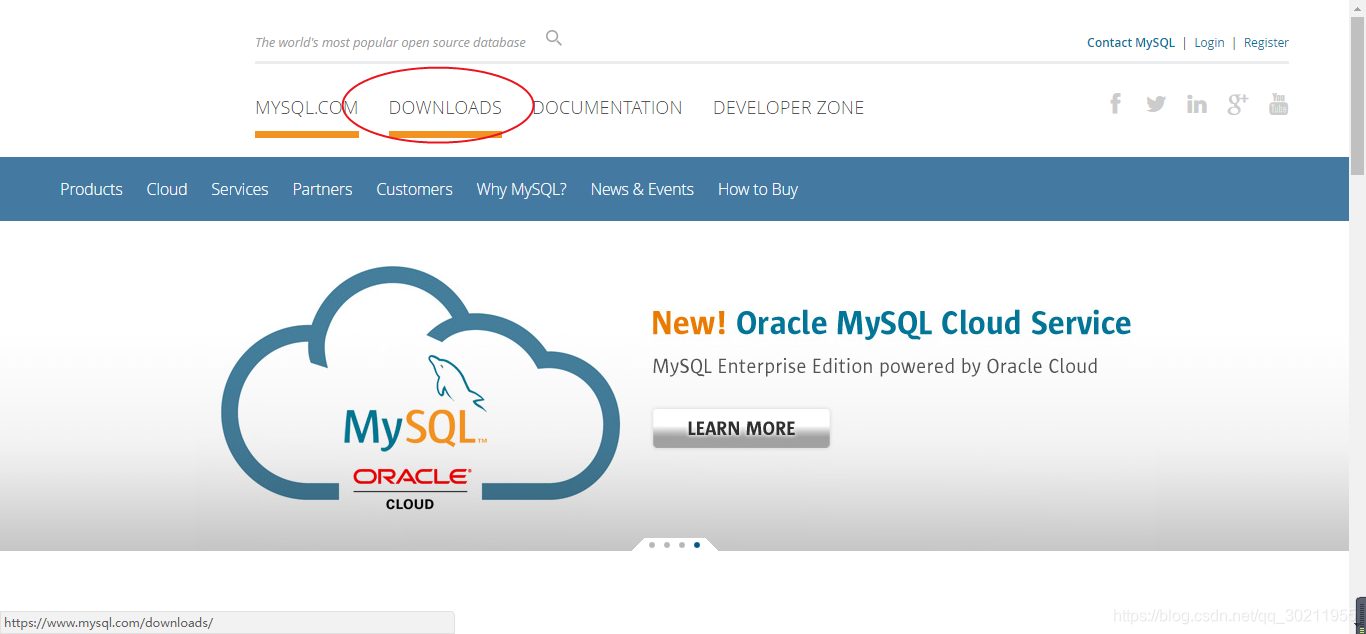Select the second carousel dot
The height and width of the screenshot is (634, 1366).
click(x=667, y=545)
